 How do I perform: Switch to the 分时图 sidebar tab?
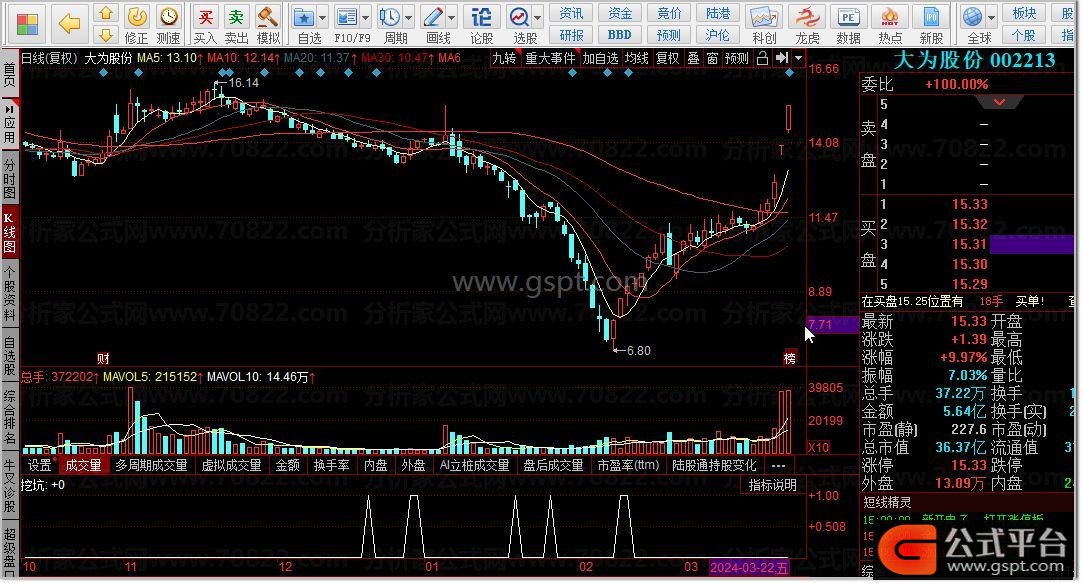pyautogui.click(x=10, y=178)
